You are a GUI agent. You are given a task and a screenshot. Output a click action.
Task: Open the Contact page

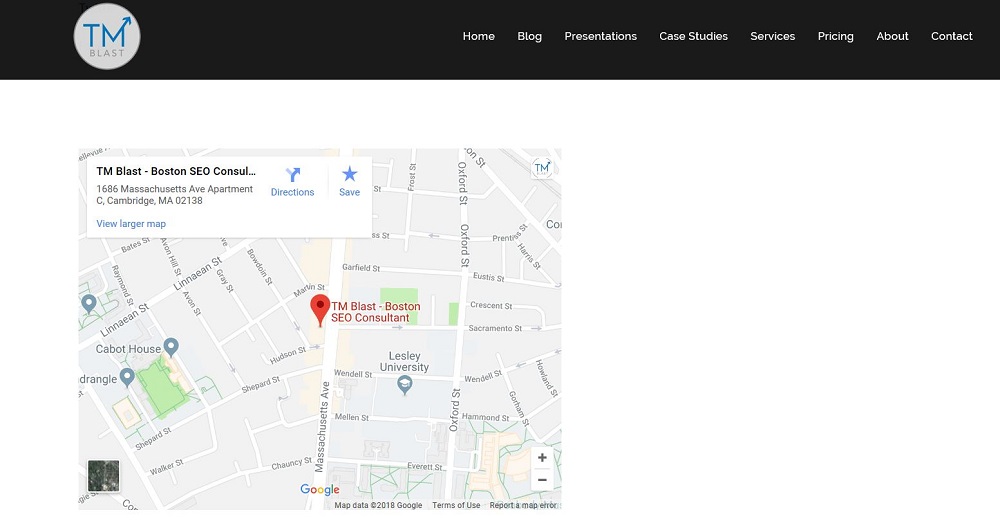(x=952, y=36)
